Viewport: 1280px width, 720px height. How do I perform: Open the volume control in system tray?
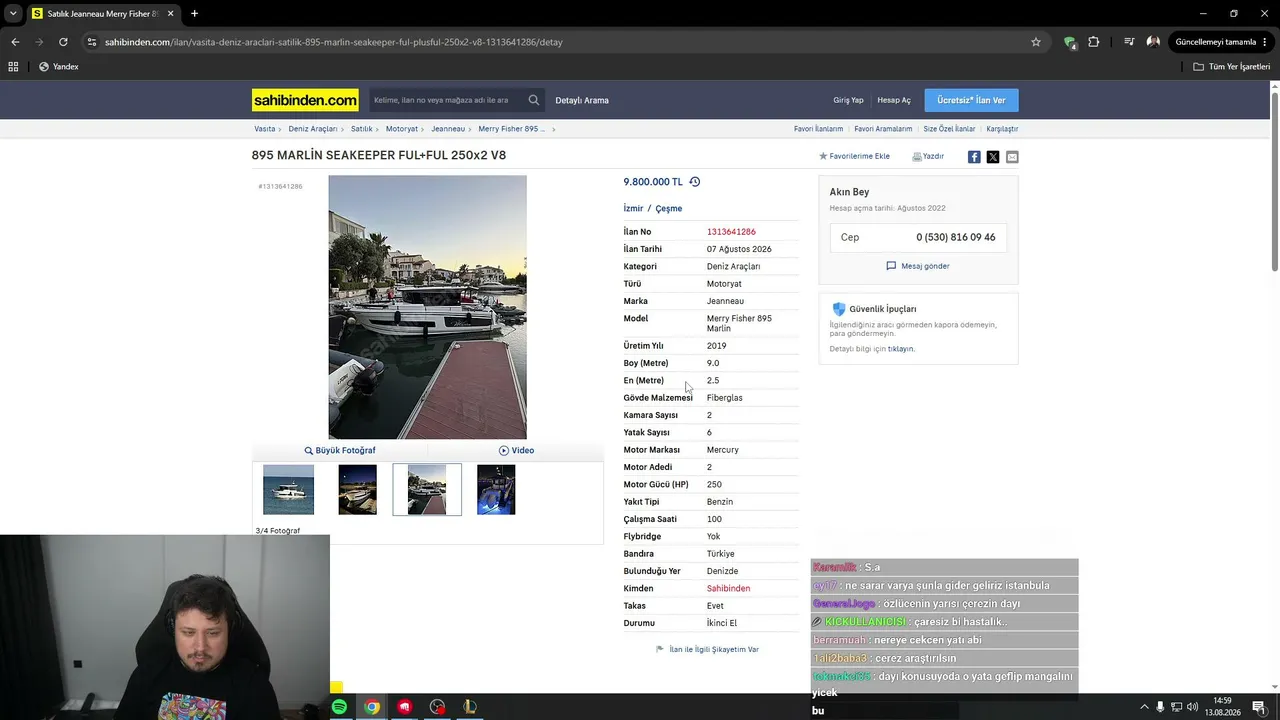(1192, 707)
